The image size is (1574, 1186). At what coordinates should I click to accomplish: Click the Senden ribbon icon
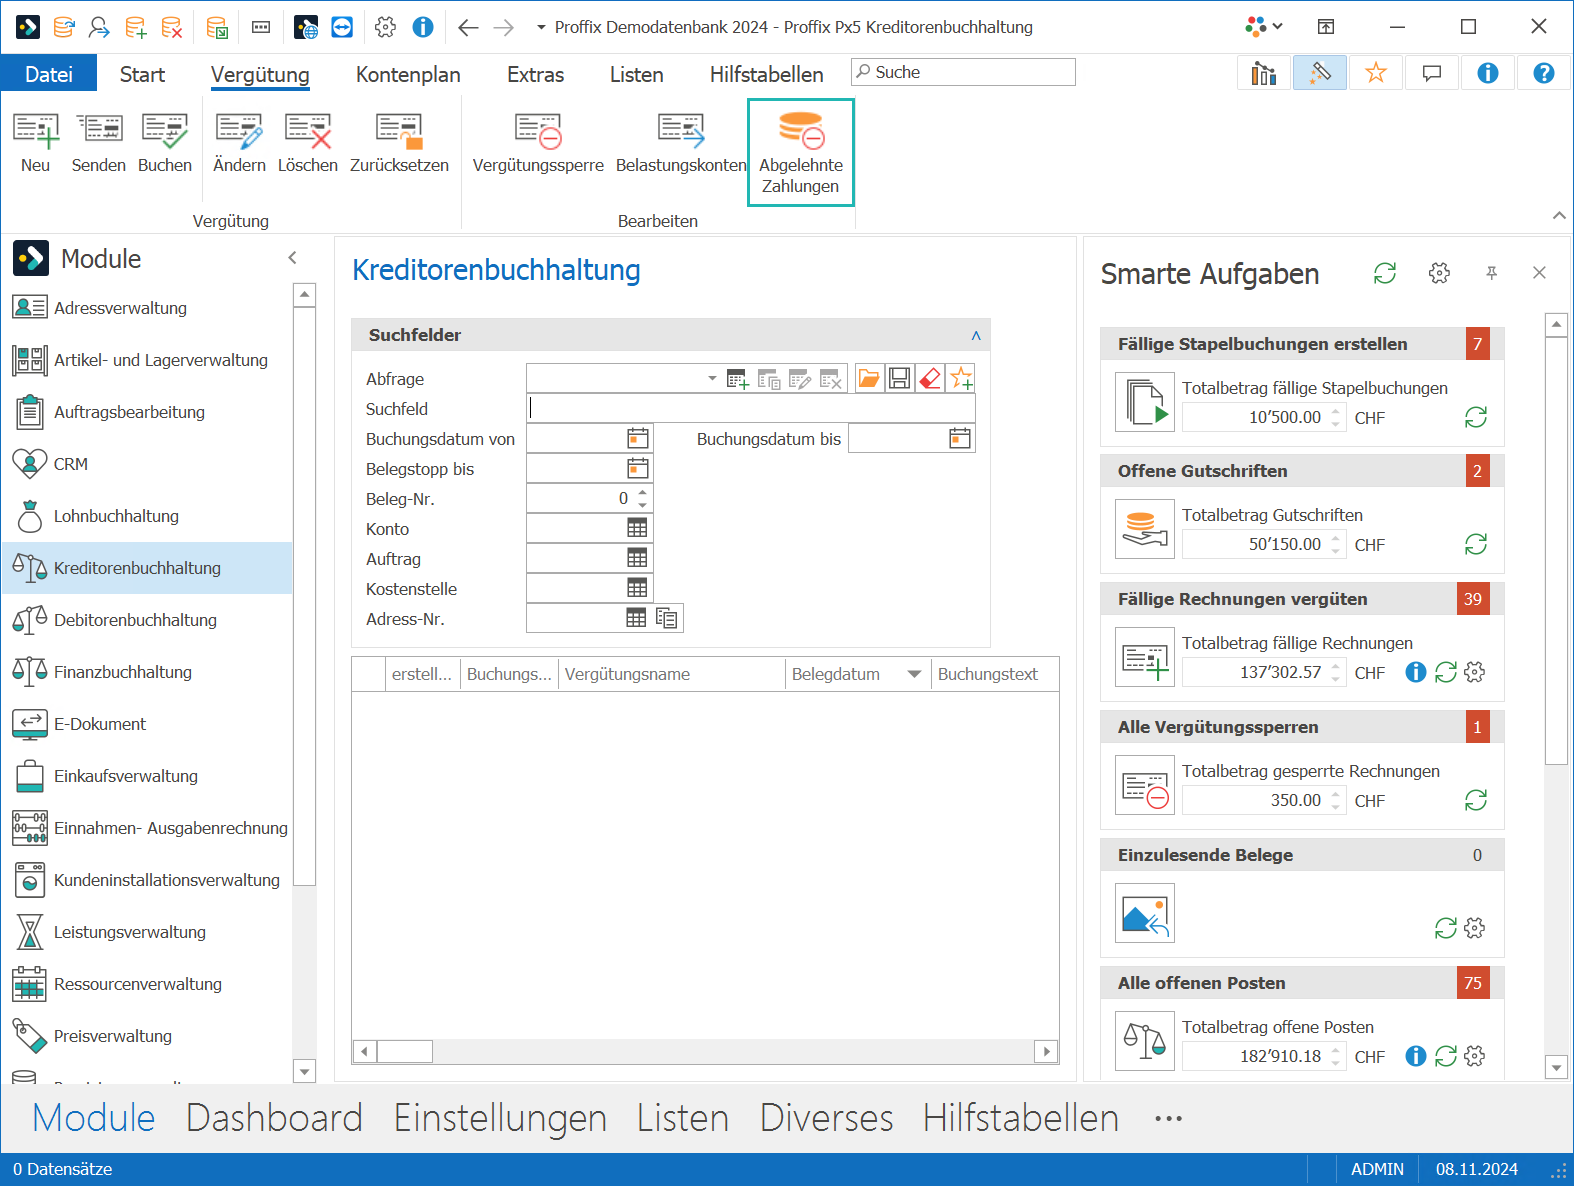pos(99,131)
